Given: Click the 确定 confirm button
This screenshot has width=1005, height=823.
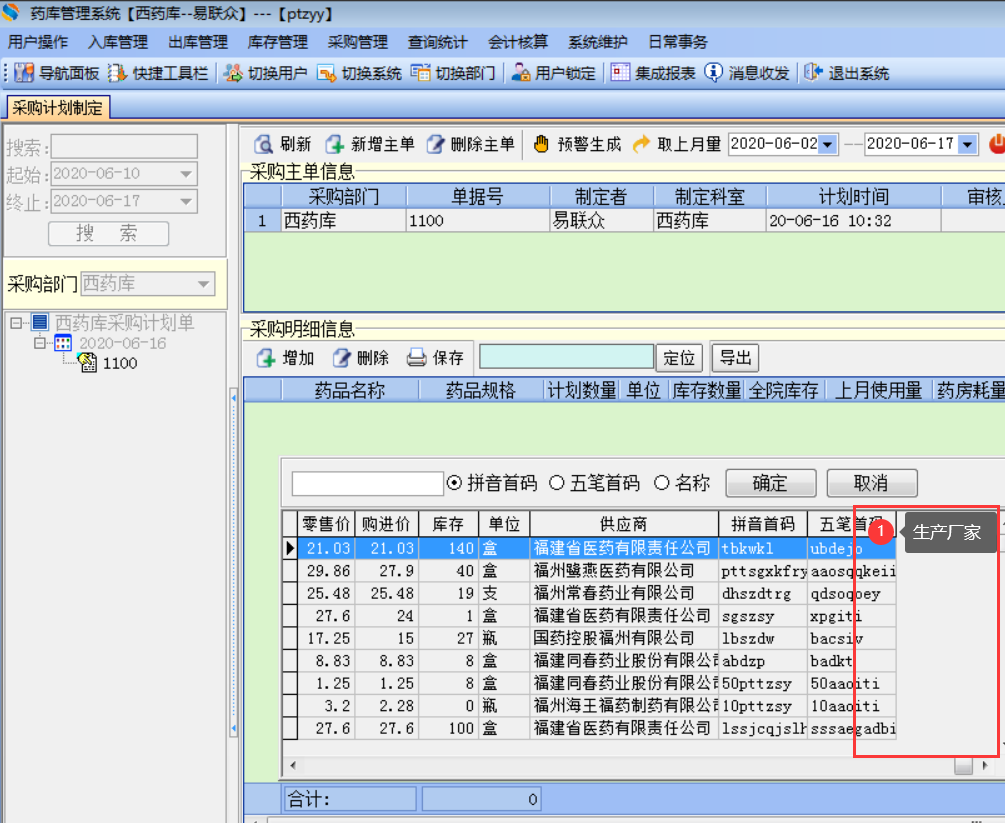Looking at the screenshot, I should click(x=770, y=483).
